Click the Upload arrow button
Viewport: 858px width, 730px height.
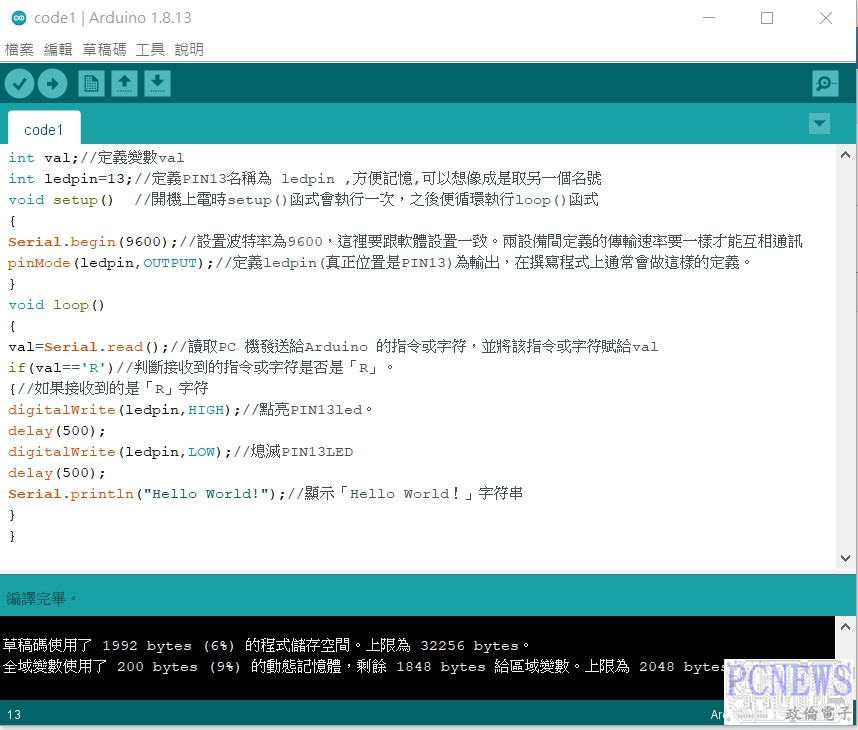click(53, 84)
